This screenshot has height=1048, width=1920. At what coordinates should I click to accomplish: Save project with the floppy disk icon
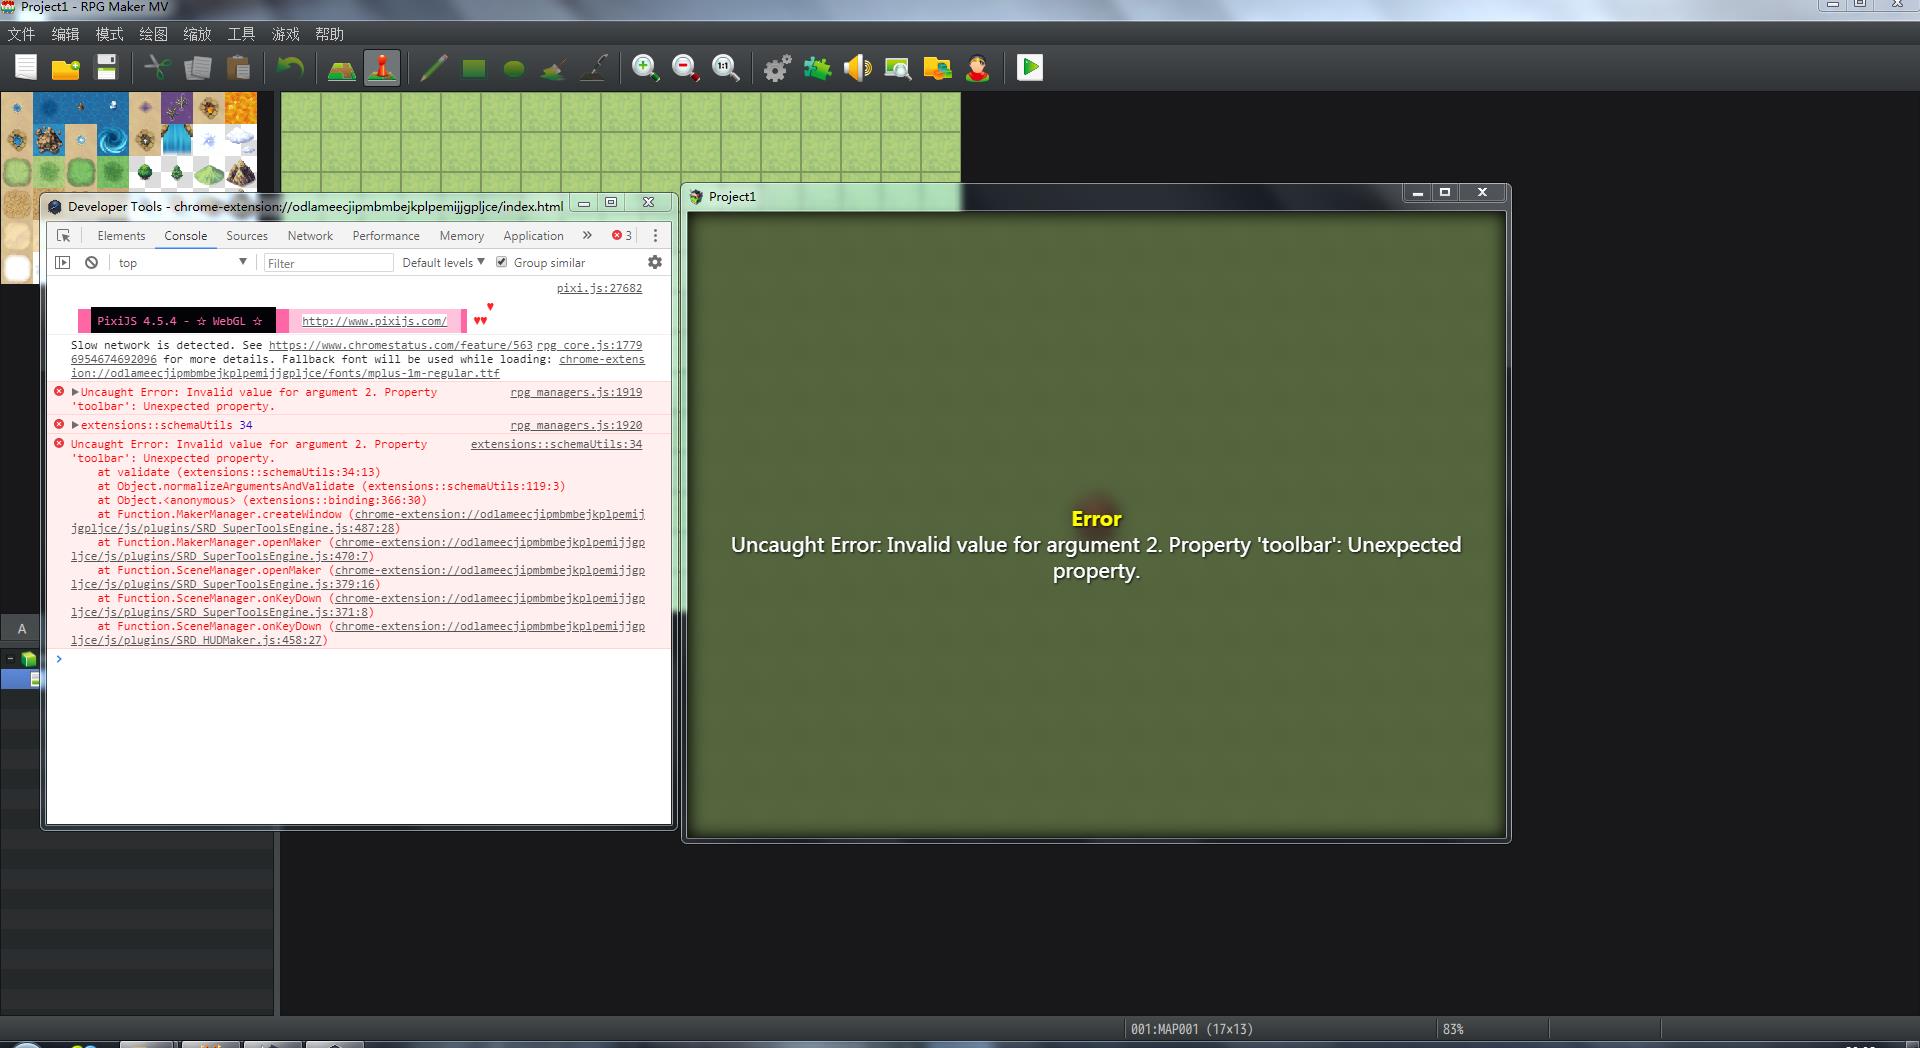tap(106, 68)
